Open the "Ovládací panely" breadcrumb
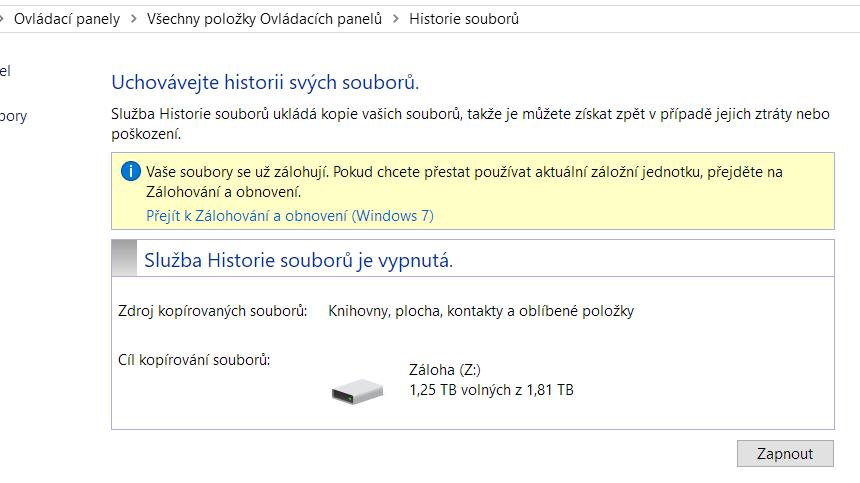Viewport: 860px width, 483px height. point(67,19)
